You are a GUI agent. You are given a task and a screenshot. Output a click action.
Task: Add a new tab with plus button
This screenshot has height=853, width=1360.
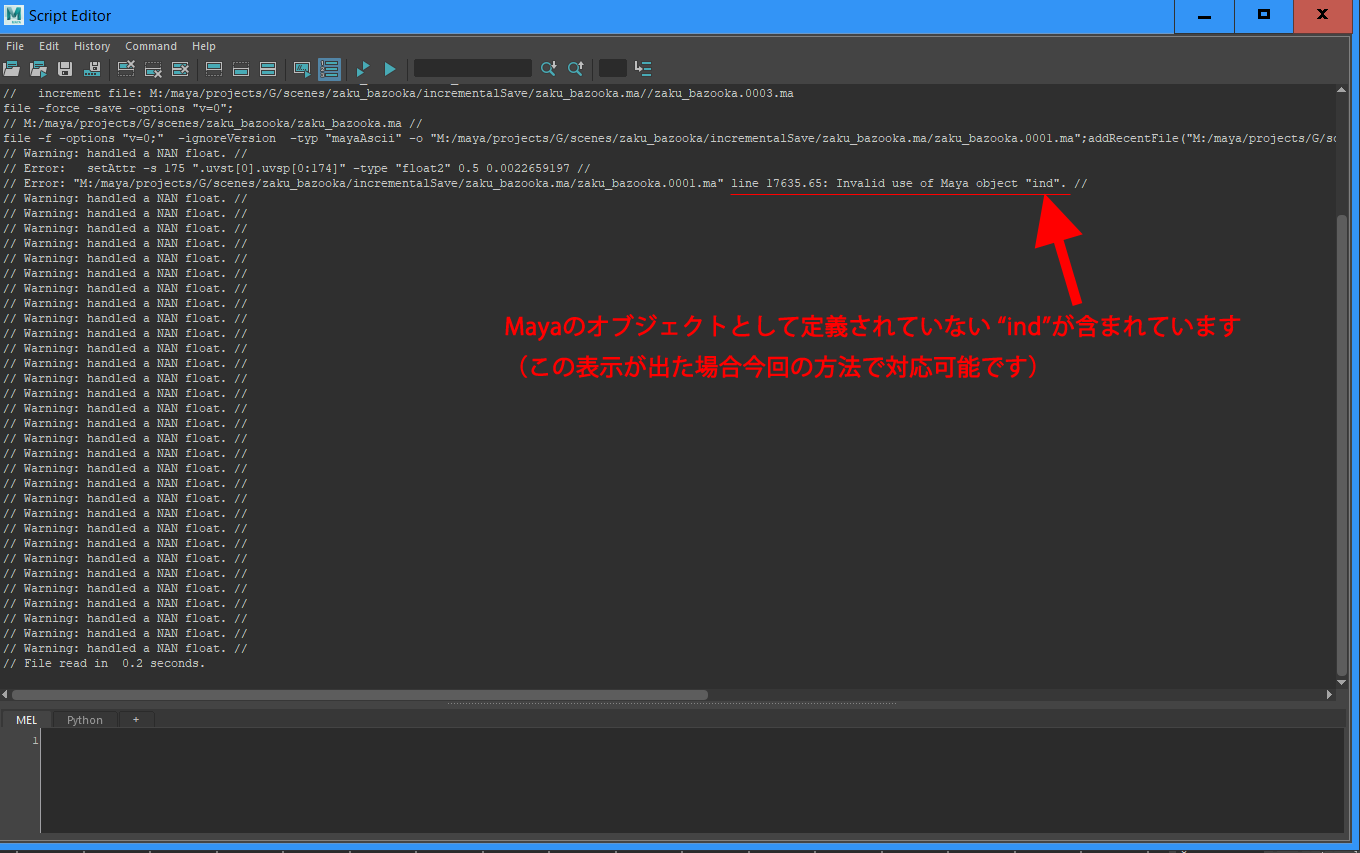pos(136,720)
